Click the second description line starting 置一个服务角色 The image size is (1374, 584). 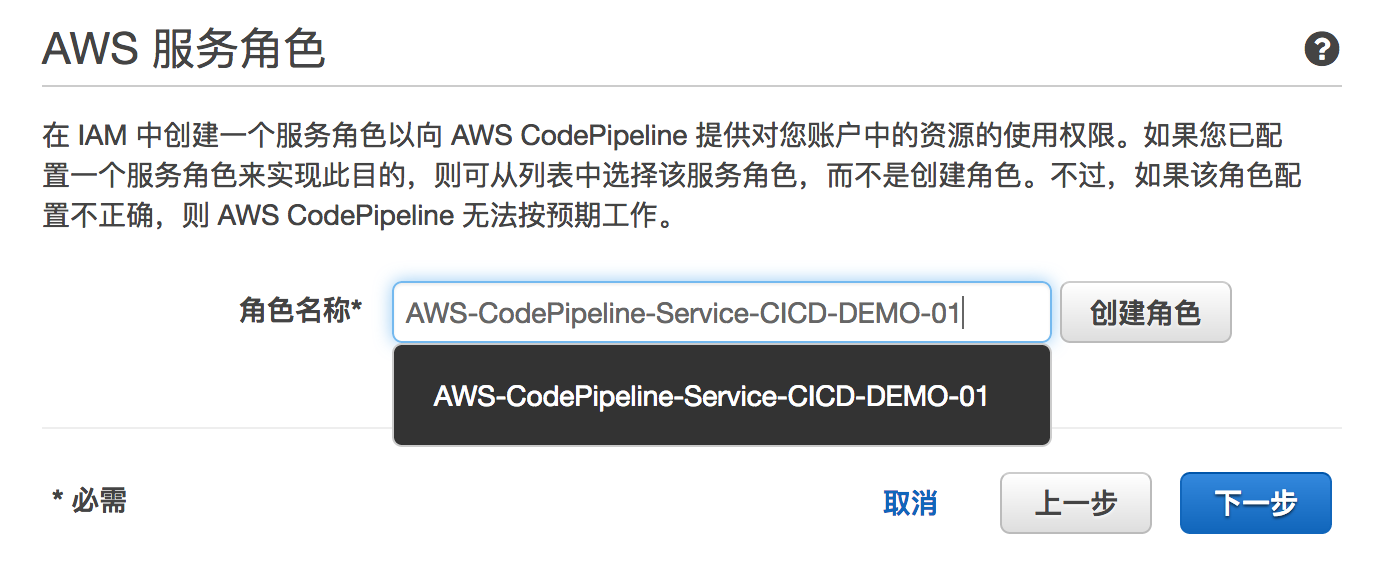670,176
